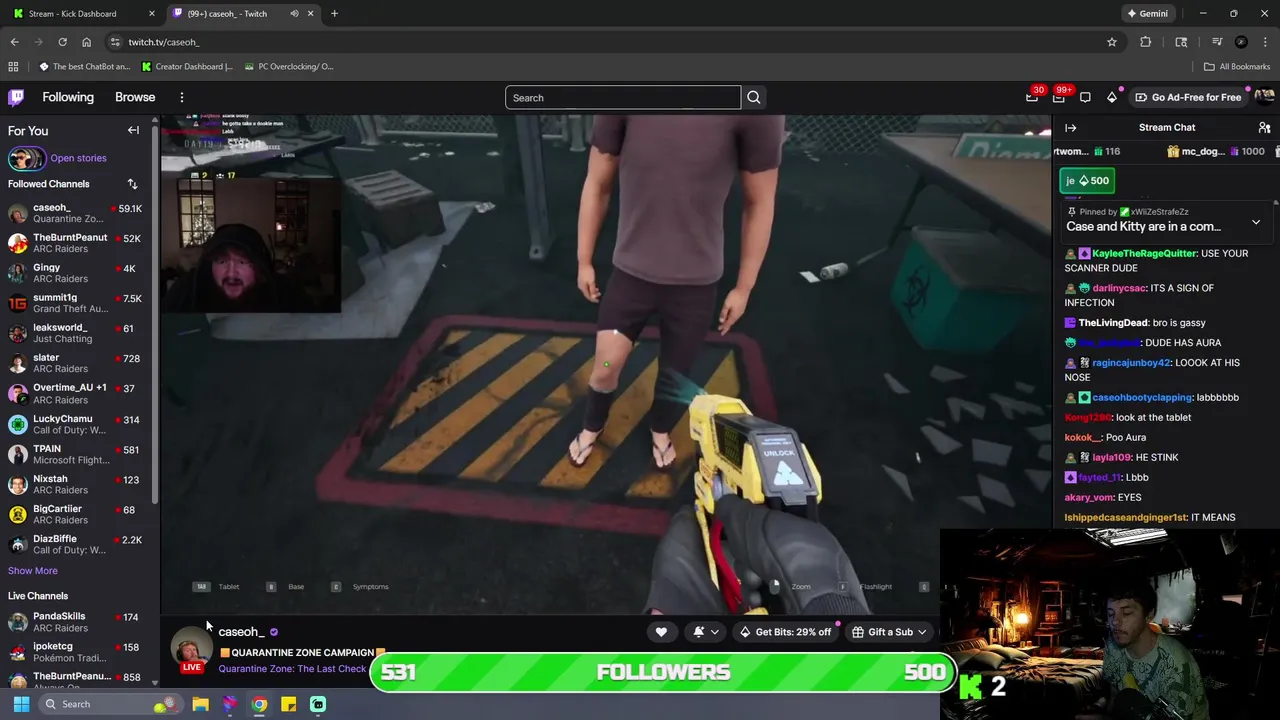Click the Twitch search input field
This screenshot has width=1280, height=720.
(623, 97)
